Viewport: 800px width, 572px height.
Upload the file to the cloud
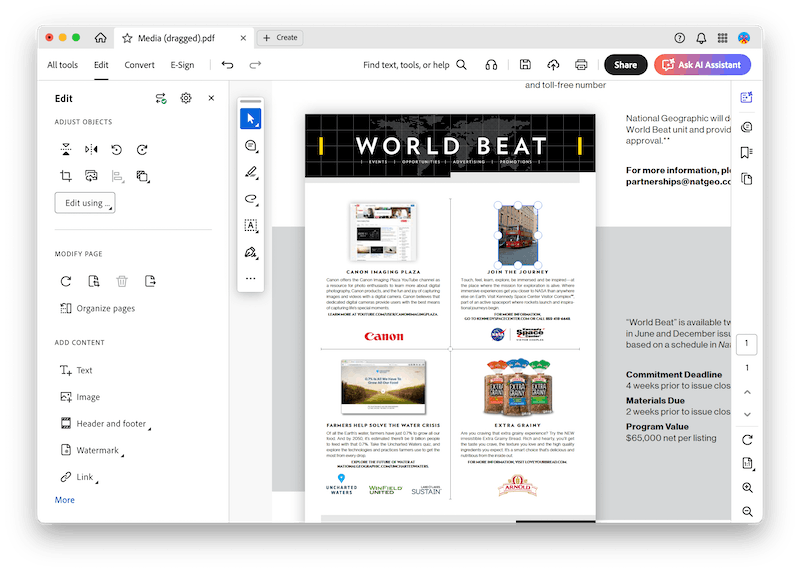(553, 64)
